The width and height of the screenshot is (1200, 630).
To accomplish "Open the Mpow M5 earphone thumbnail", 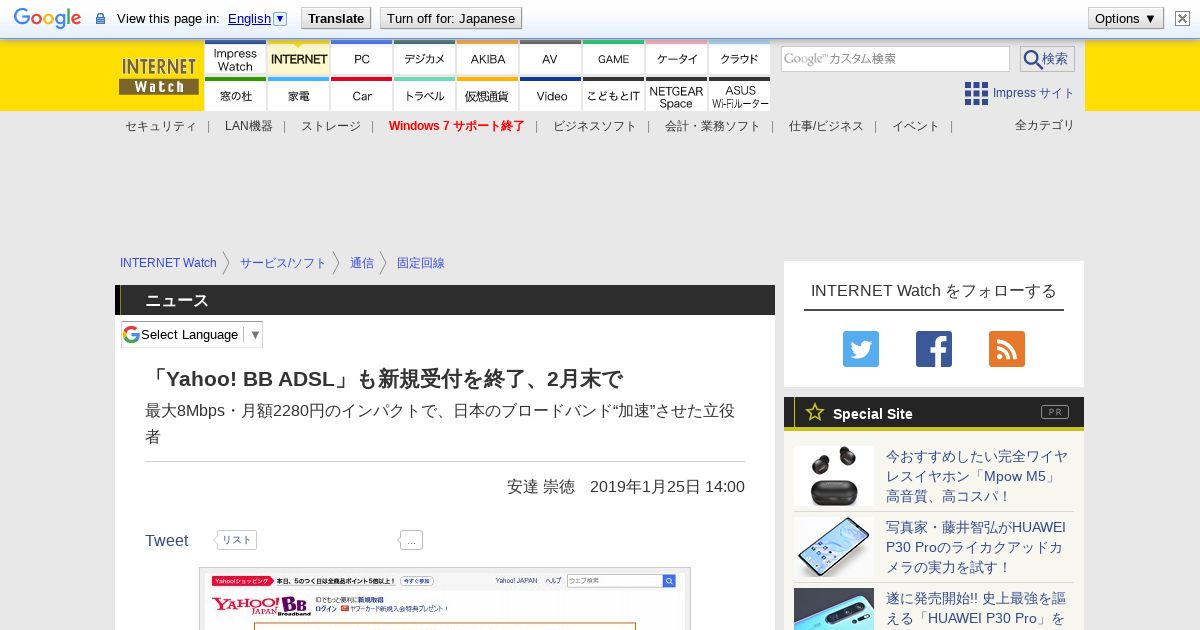I will click(834, 476).
